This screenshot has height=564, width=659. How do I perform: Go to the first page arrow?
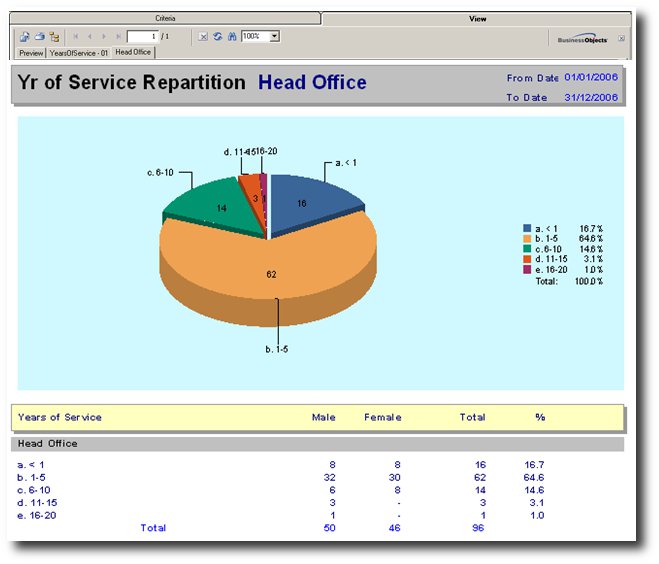pos(77,36)
